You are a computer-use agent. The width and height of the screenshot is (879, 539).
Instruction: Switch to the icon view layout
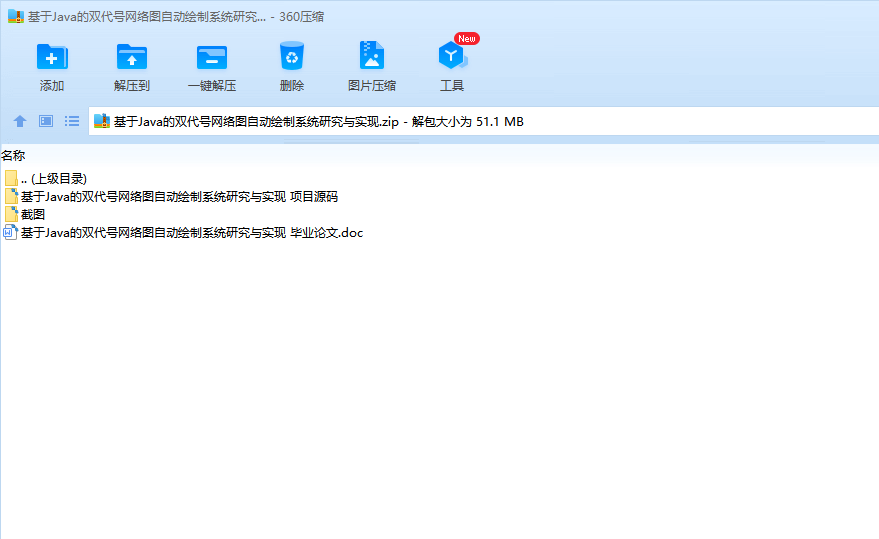(46, 121)
